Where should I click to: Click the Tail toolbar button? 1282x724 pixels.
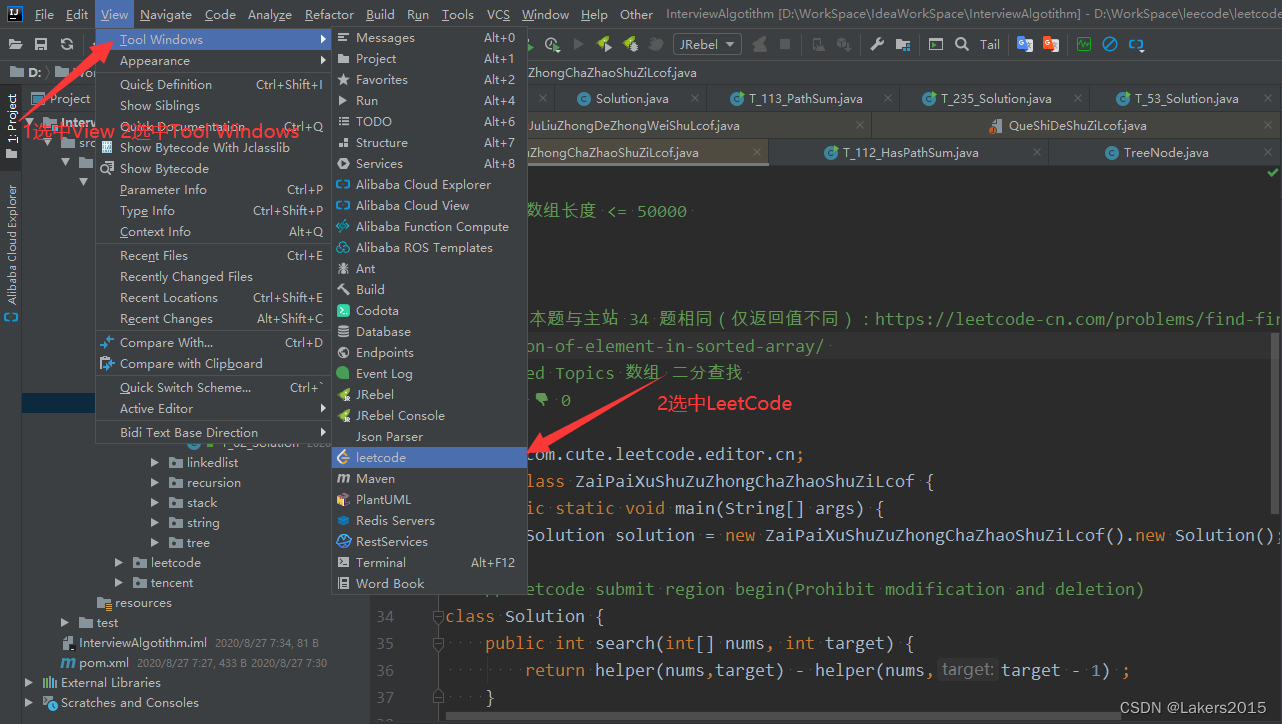(990, 44)
